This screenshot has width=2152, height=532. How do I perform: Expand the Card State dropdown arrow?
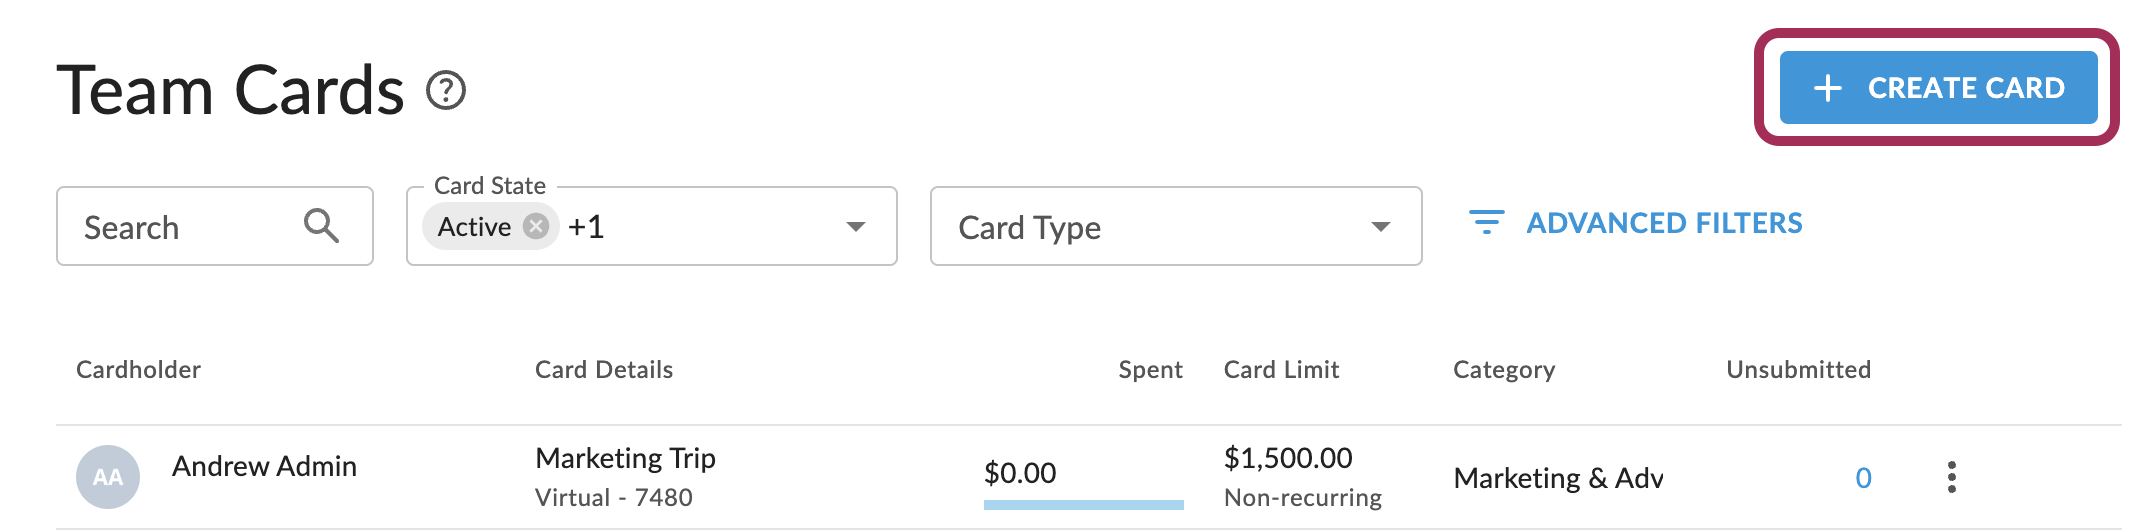855,227
